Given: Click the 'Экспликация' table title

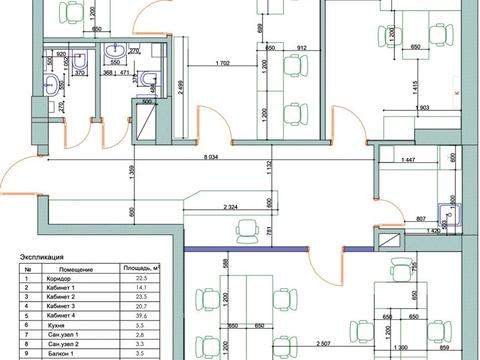Looking at the screenshot, I should click(x=42, y=257).
